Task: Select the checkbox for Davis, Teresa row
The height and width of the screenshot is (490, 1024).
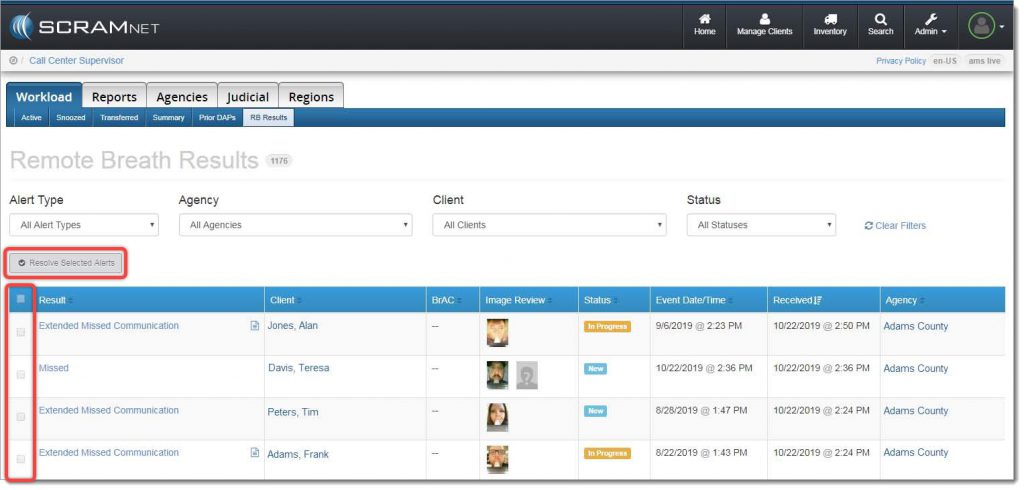Action: (21, 374)
